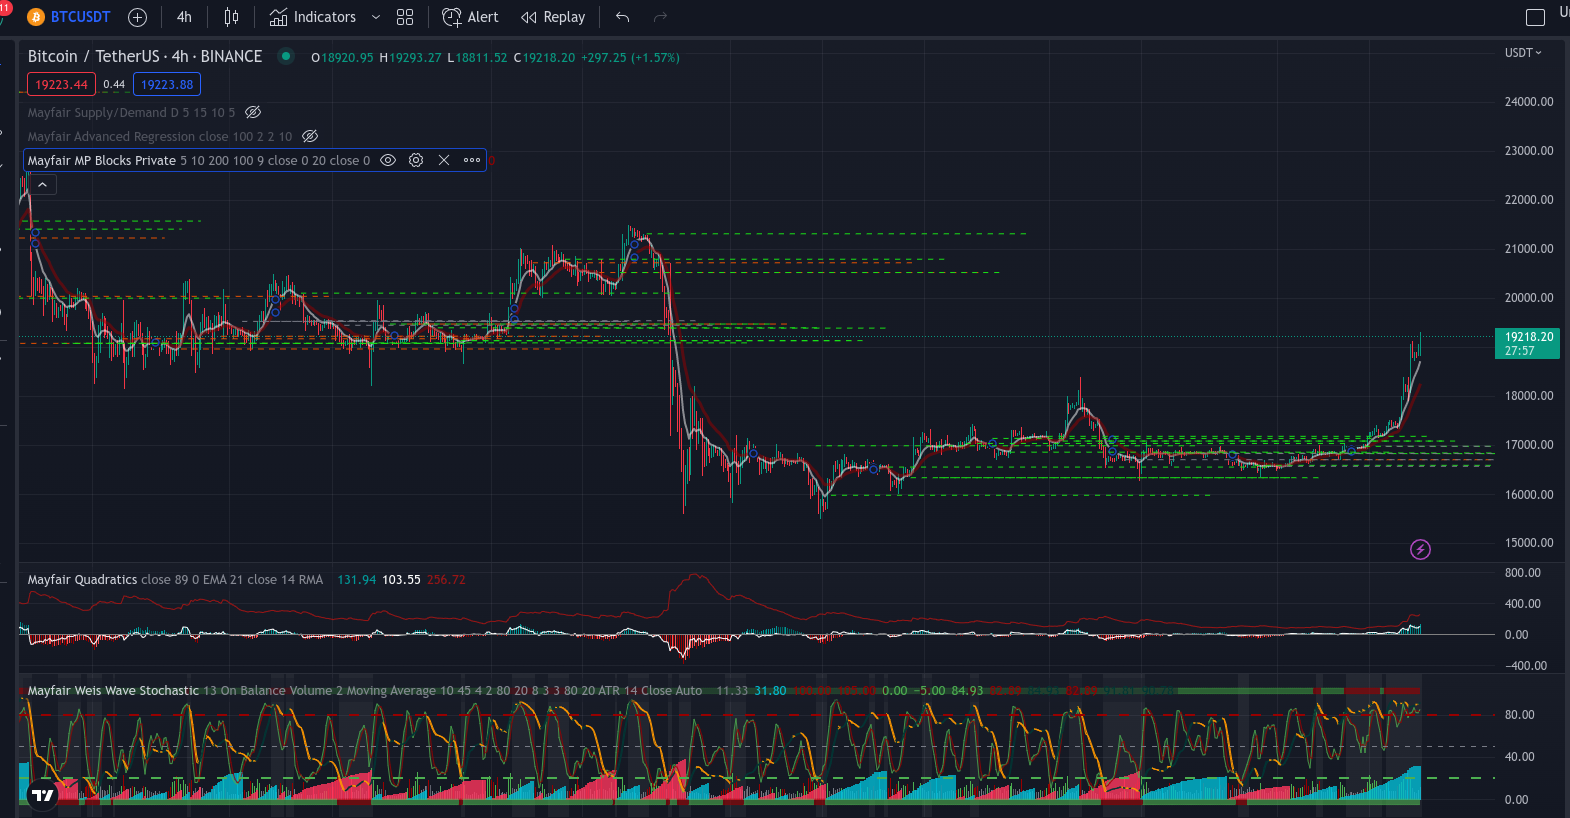Click the red notification badge showing 11
Viewport: 1570px width, 818px height.
tap(5, 6)
